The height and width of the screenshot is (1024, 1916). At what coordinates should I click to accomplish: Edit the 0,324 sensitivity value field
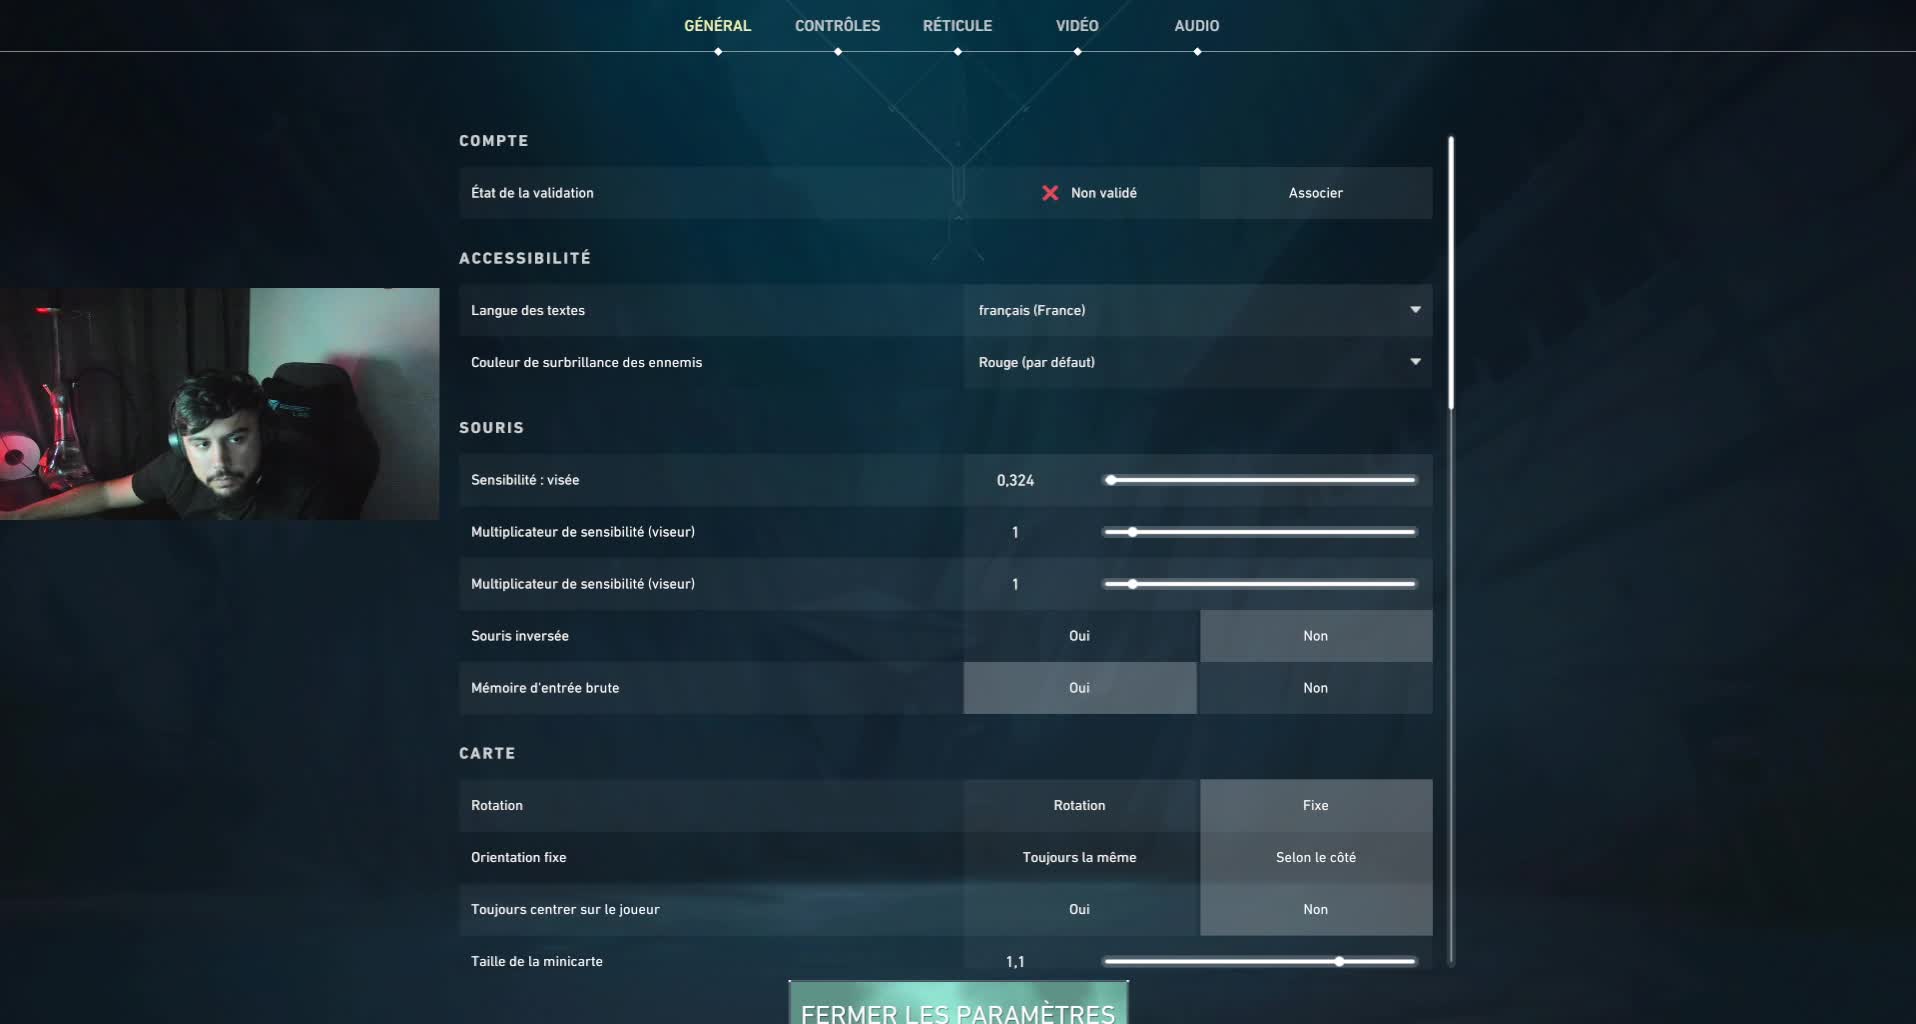(x=1015, y=480)
